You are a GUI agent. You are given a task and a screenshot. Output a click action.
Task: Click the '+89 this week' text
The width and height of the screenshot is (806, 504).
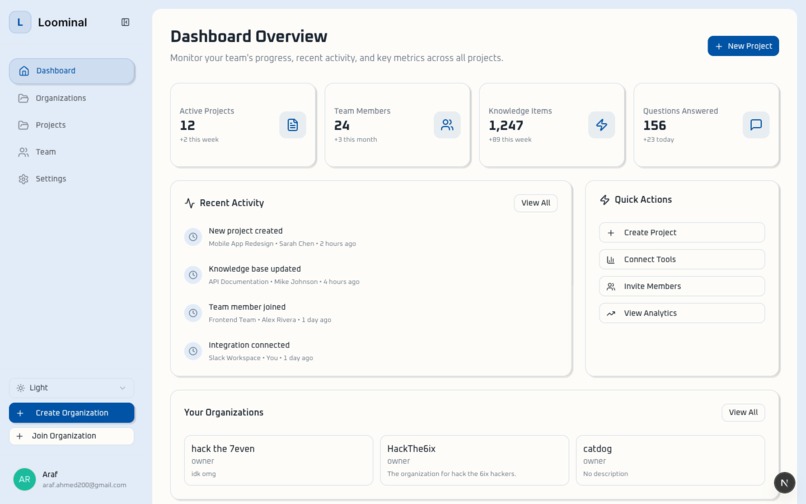point(510,139)
